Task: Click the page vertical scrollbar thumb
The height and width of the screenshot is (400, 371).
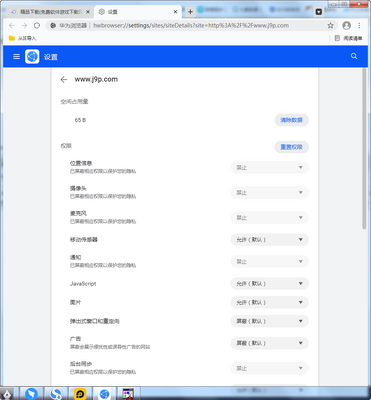Action: (364, 148)
